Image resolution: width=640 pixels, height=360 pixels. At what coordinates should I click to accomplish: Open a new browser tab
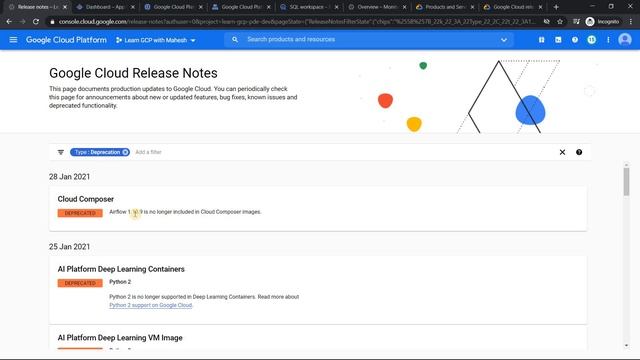[556, 7]
